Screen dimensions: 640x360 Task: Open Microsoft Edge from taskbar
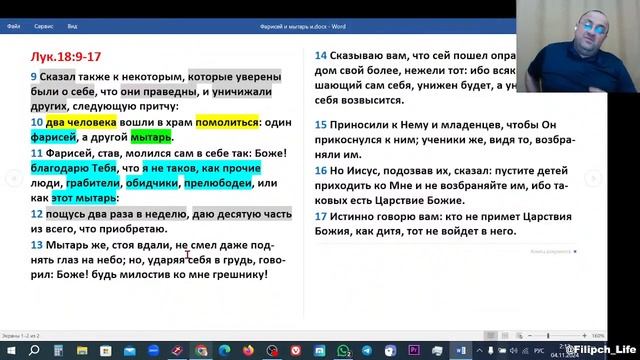coord(224,351)
